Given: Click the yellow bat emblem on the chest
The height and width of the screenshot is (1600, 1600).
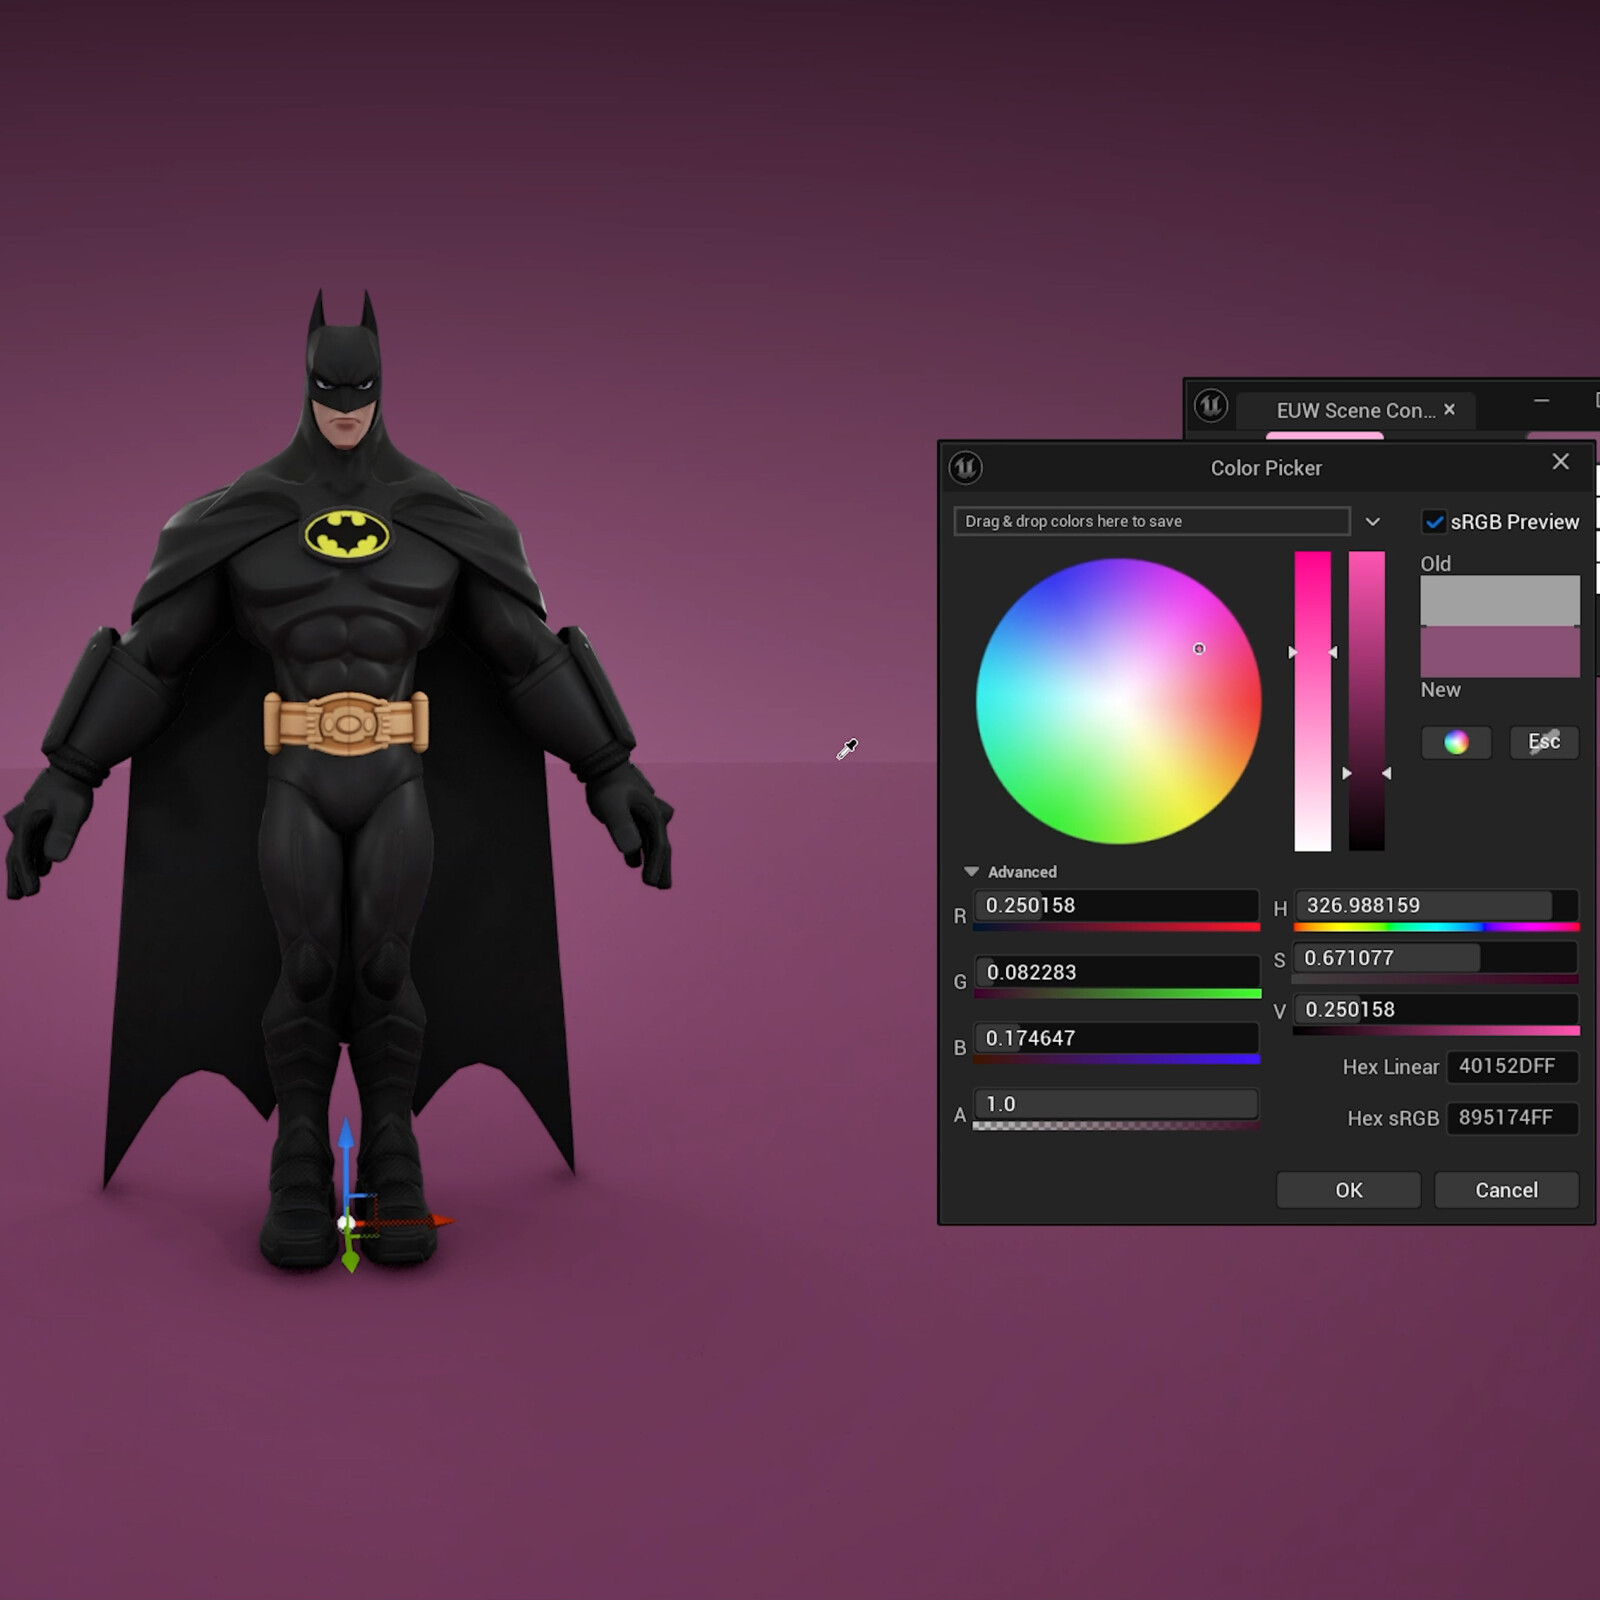Looking at the screenshot, I should (346, 534).
